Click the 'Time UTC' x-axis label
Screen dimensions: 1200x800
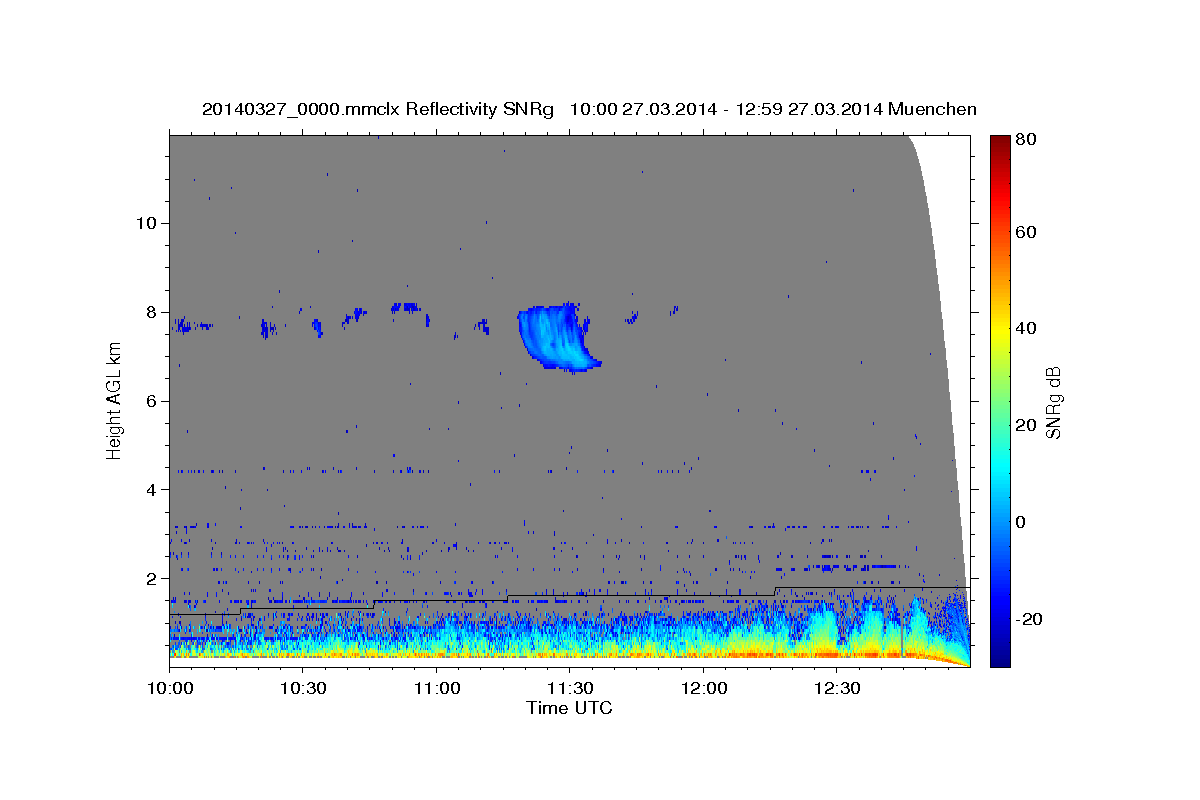(569, 708)
